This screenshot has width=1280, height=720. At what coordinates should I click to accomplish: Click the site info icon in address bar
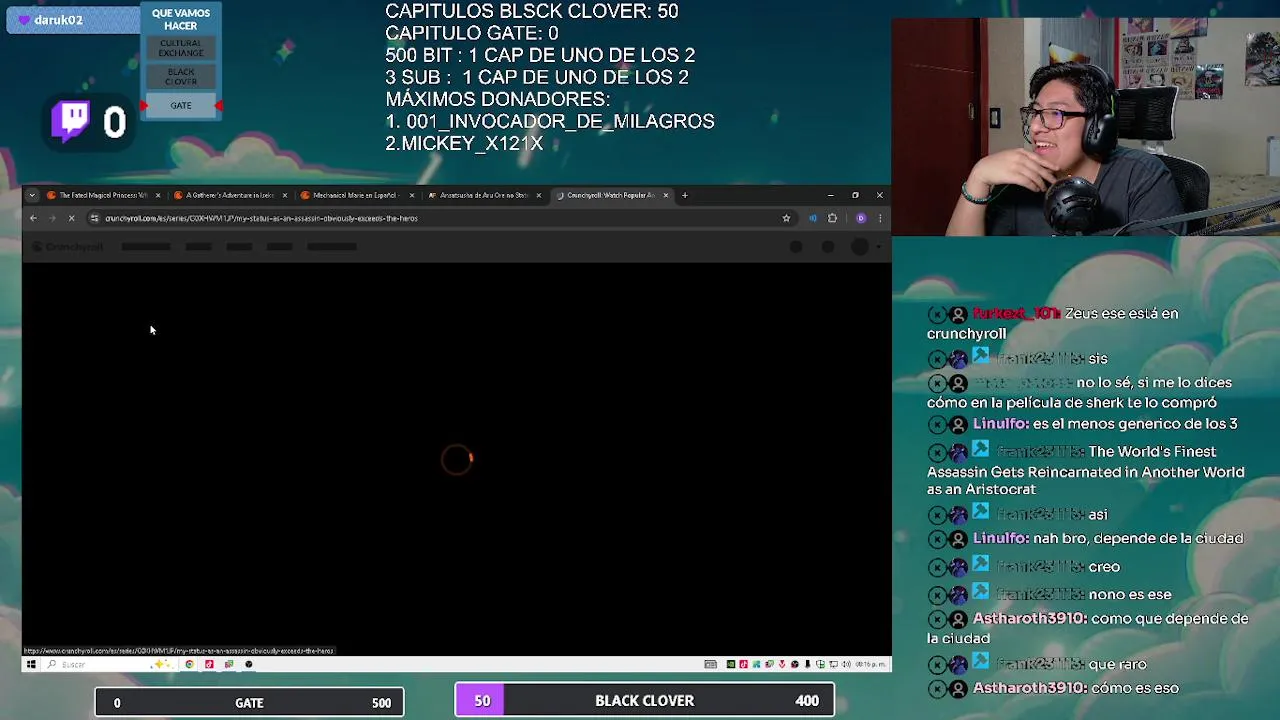click(94, 218)
